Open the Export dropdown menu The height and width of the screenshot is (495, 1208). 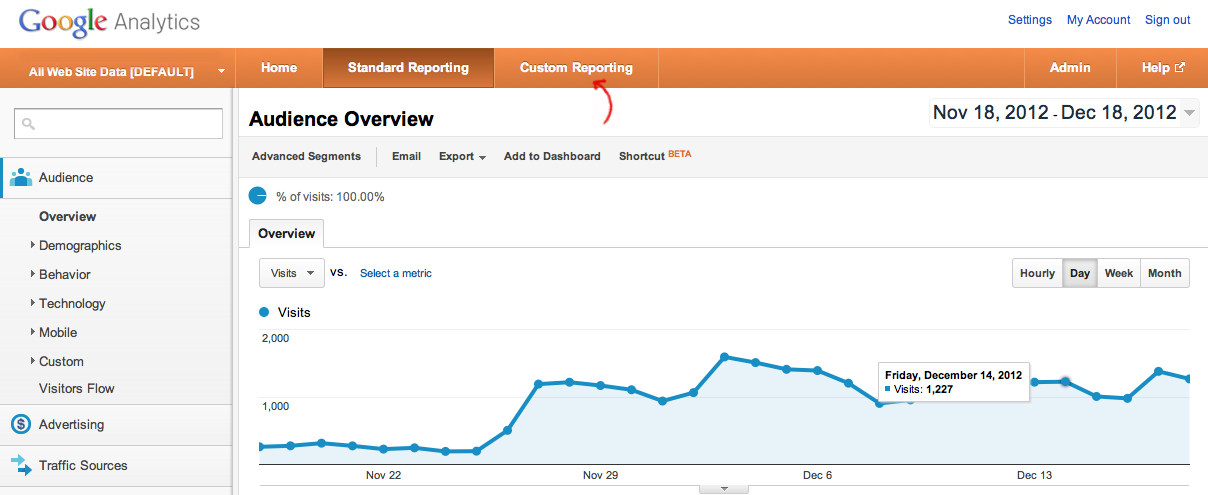click(462, 156)
